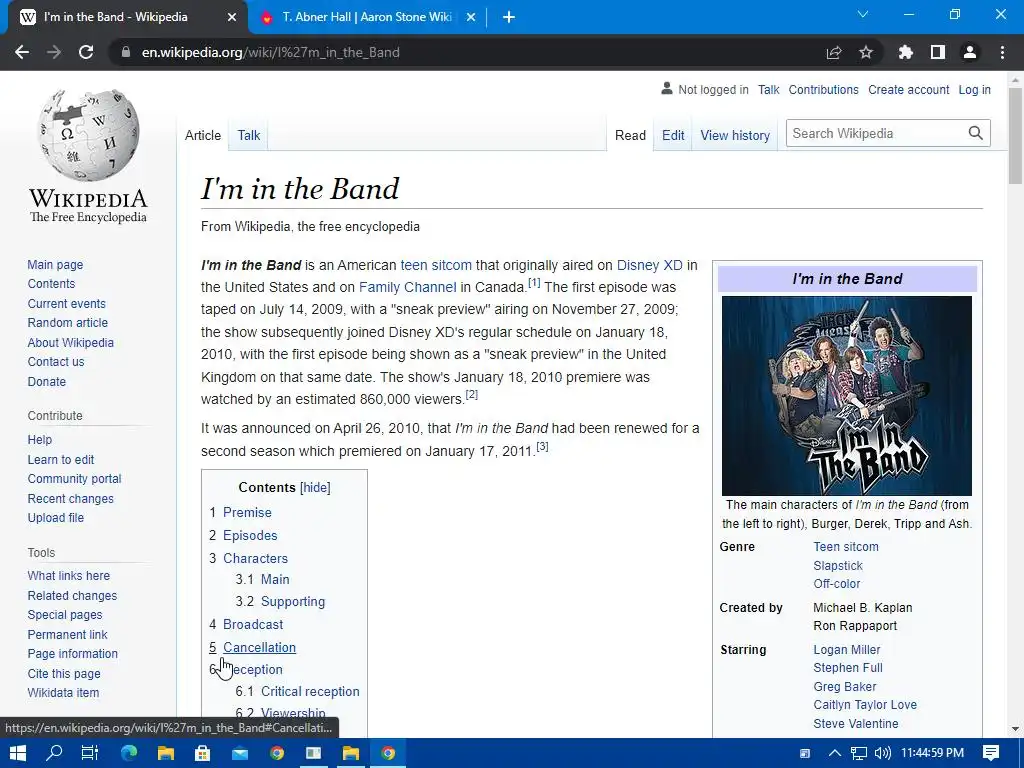Open Slapstick genre link in infobox
Viewport: 1024px width, 768px height.
[838, 566]
